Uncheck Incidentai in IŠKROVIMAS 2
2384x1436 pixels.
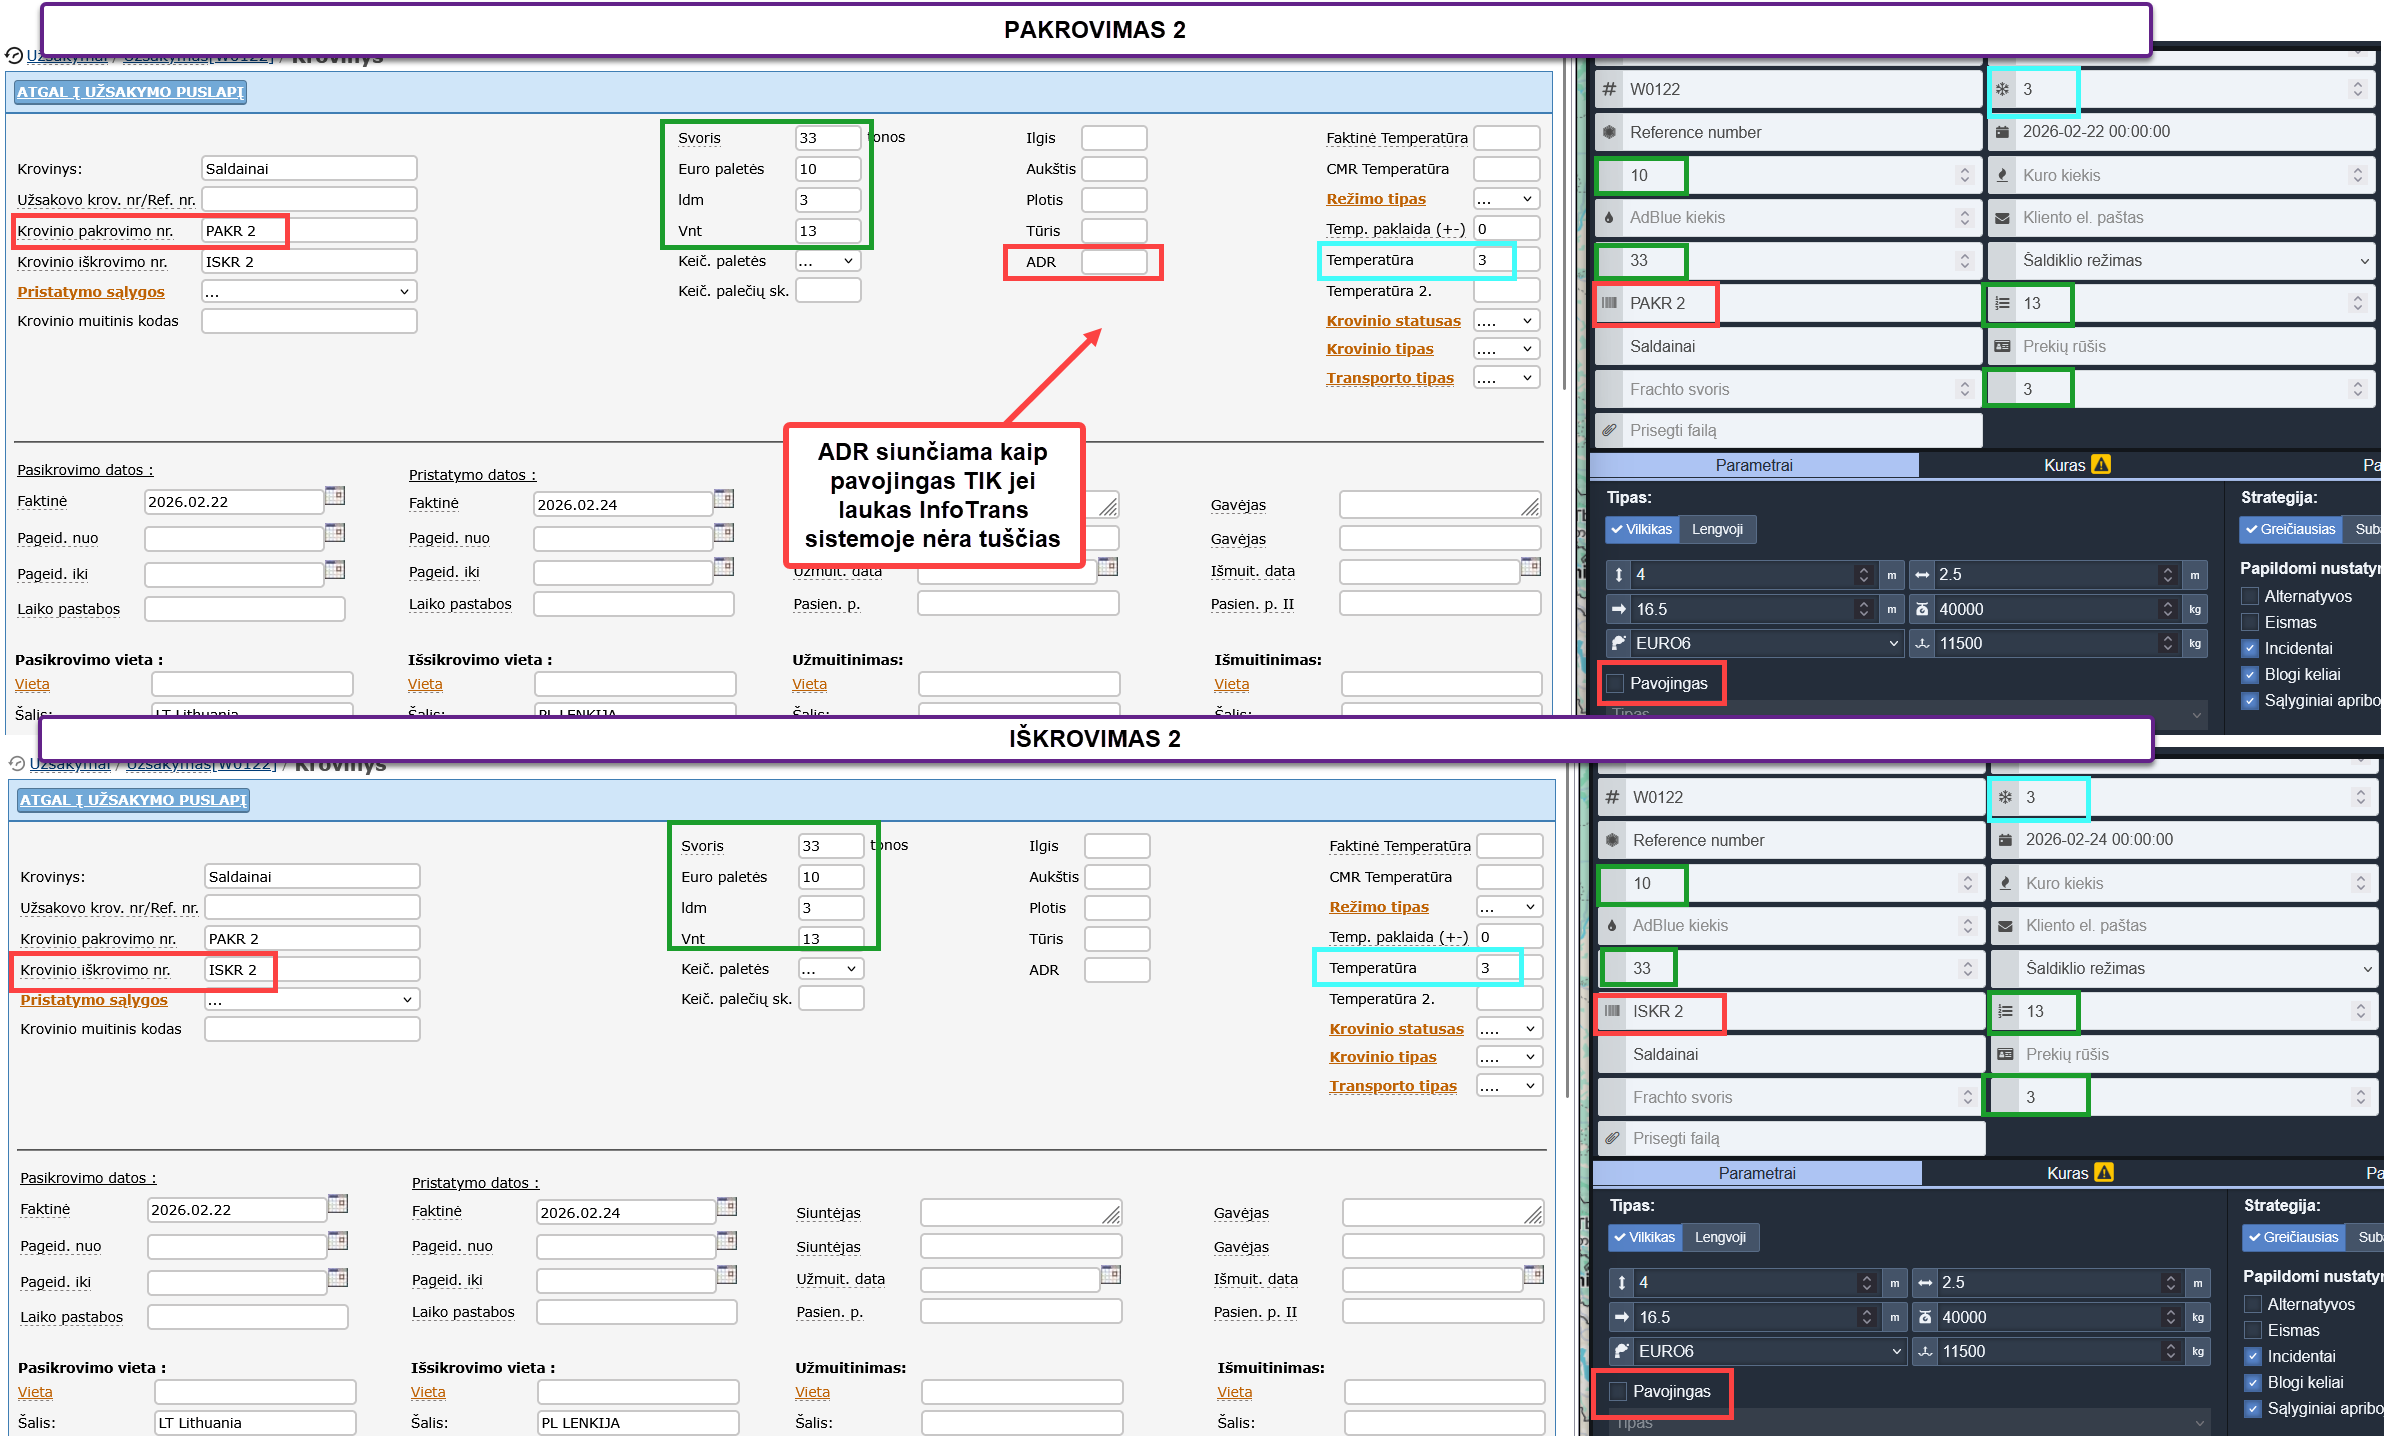(2253, 1356)
